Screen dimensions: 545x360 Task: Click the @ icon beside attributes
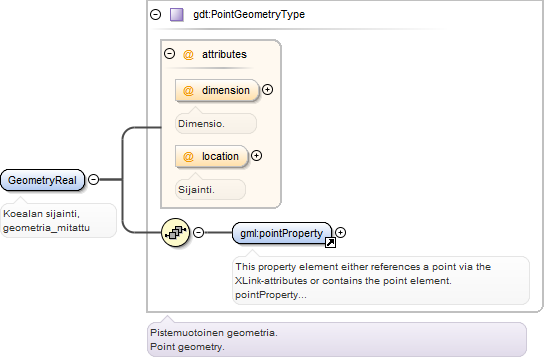(x=188, y=55)
